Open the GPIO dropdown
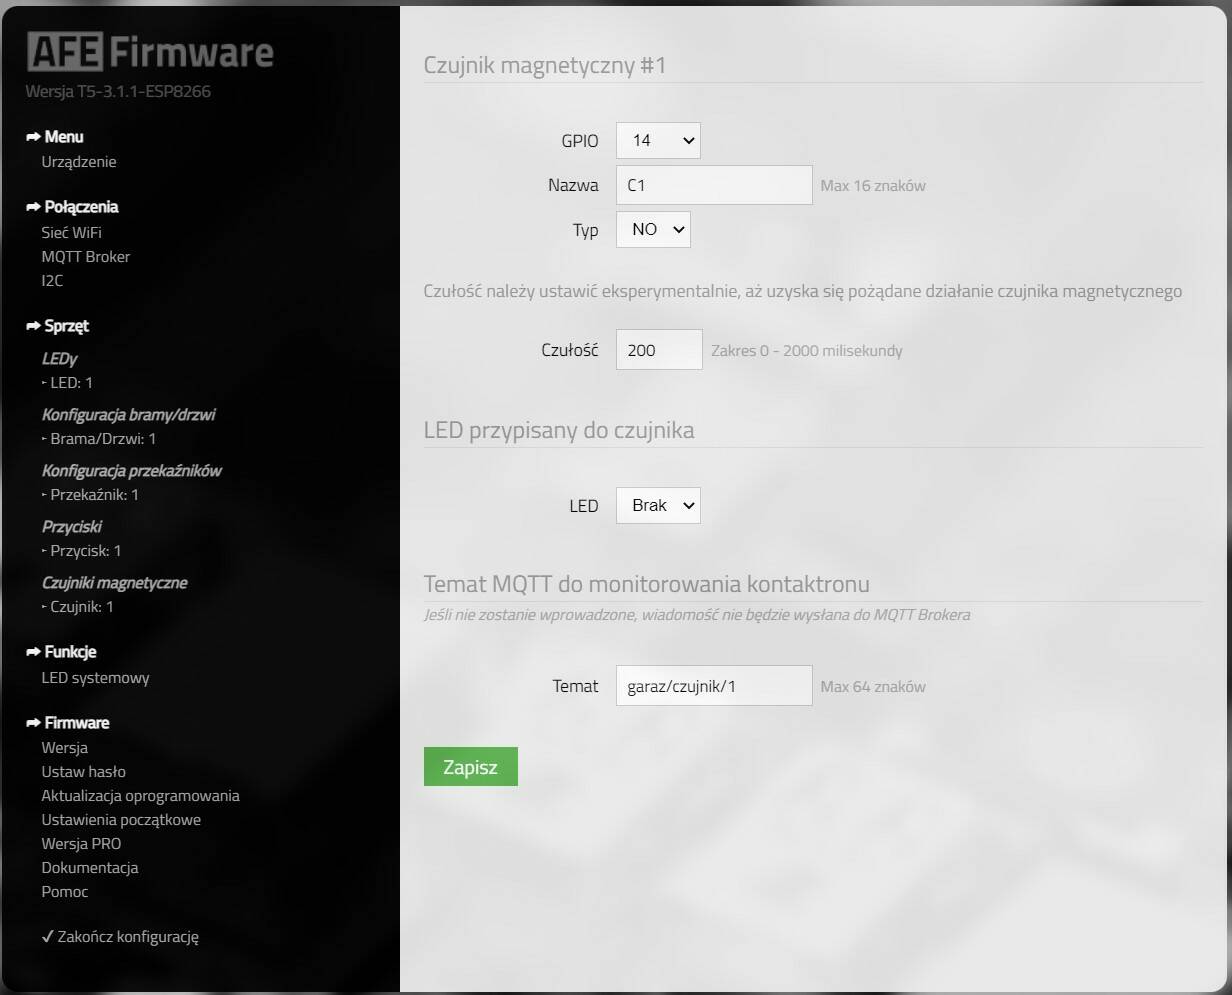1232x995 pixels. [658, 141]
